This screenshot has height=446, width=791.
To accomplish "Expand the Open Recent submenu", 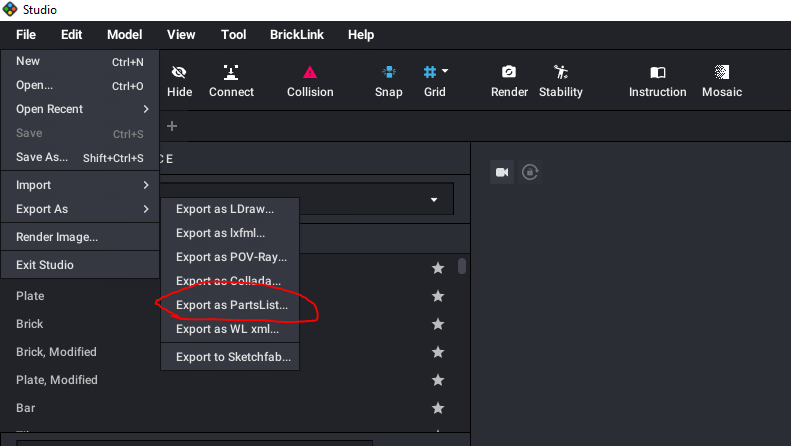I will [x=80, y=109].
